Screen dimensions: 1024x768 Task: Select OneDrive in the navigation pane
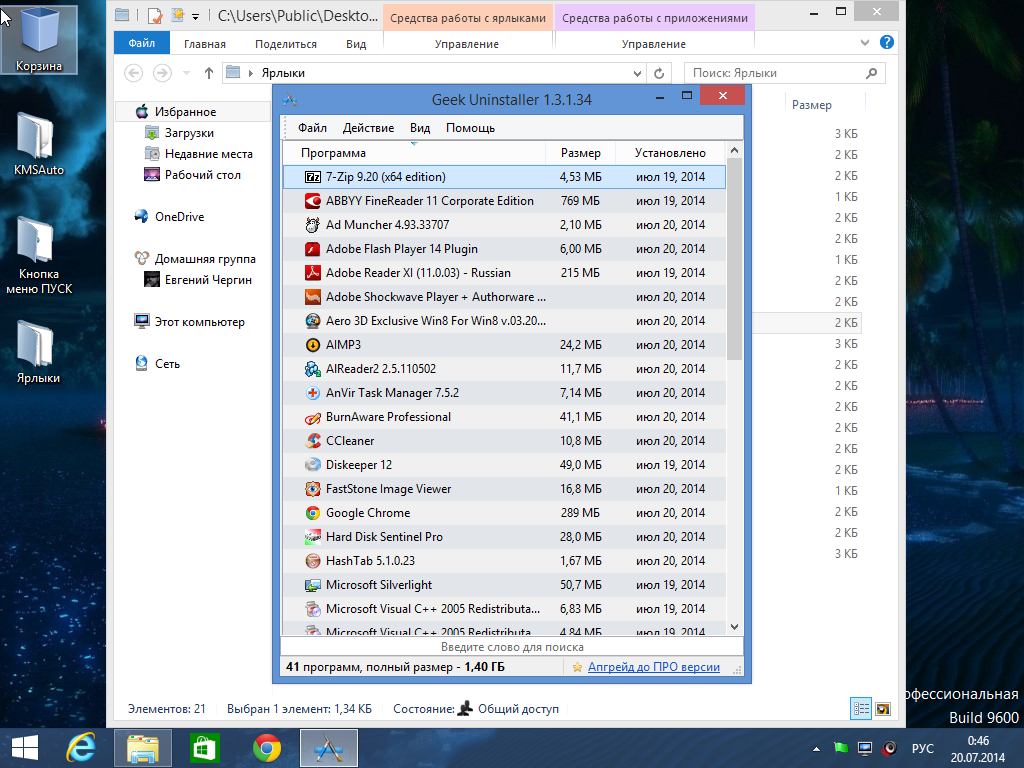(x=179, y=217)
